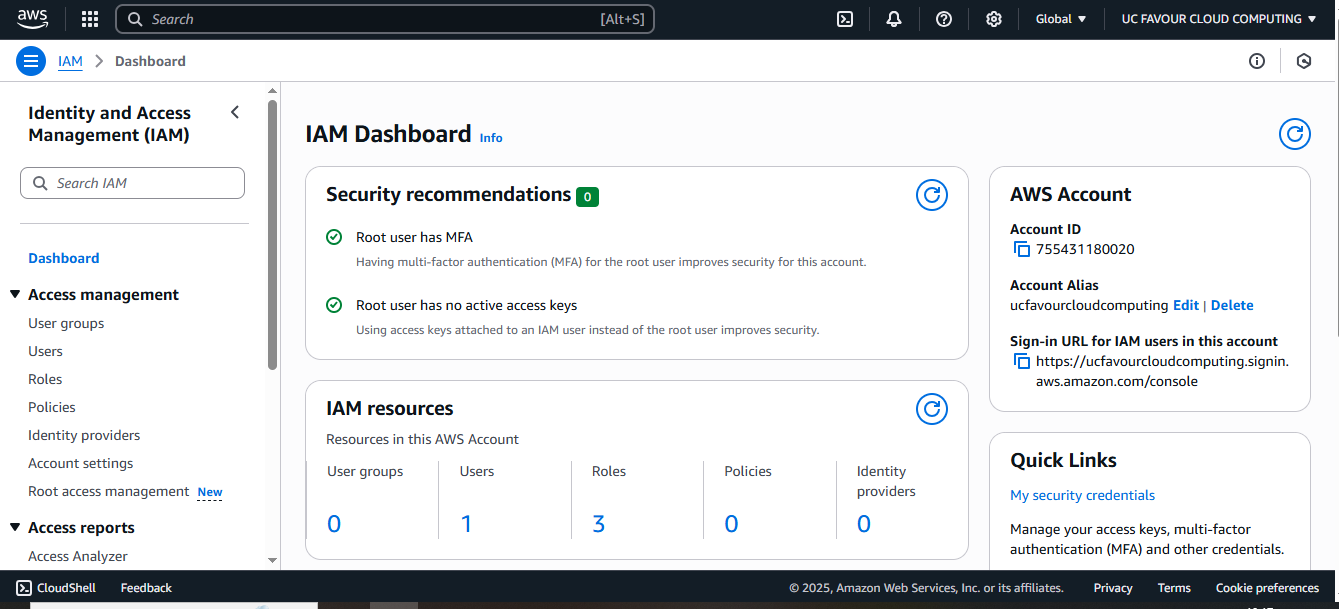
Task: Click the CloudShell icon in footer
Action: pos(24,588)
